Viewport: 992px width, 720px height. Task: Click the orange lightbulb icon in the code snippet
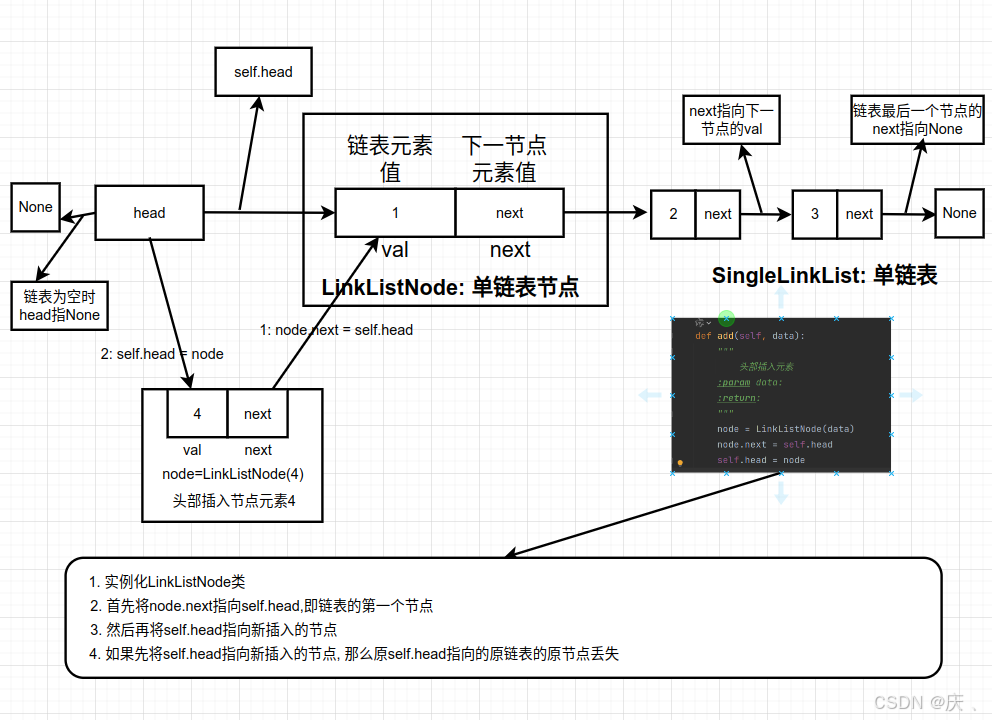(680, 462)
